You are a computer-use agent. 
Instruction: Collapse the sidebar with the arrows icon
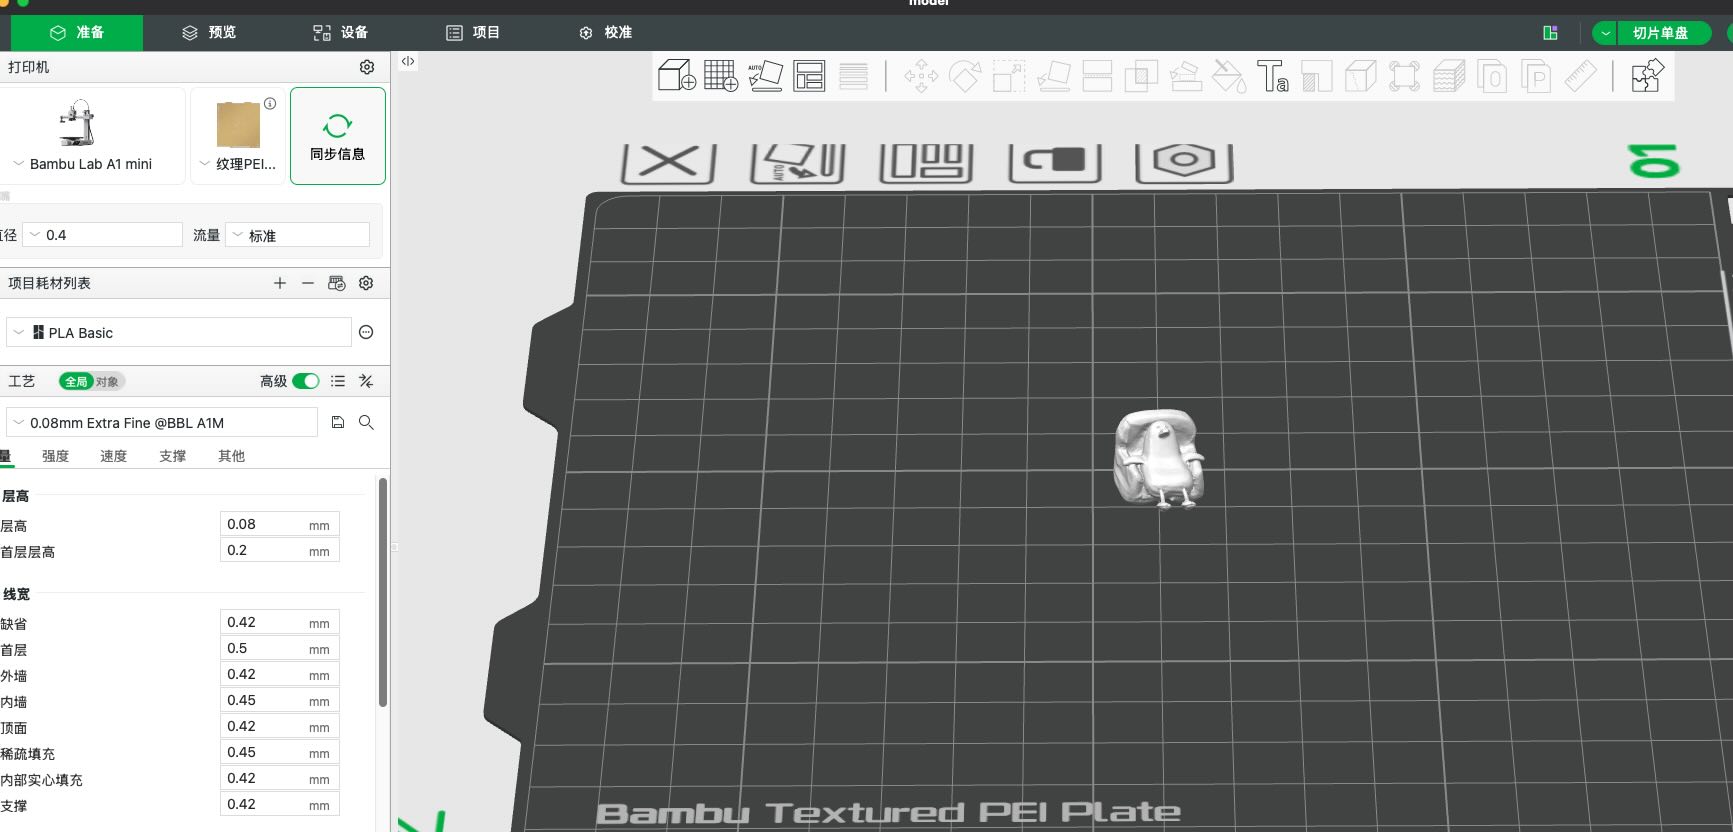(x=408, y=61)
